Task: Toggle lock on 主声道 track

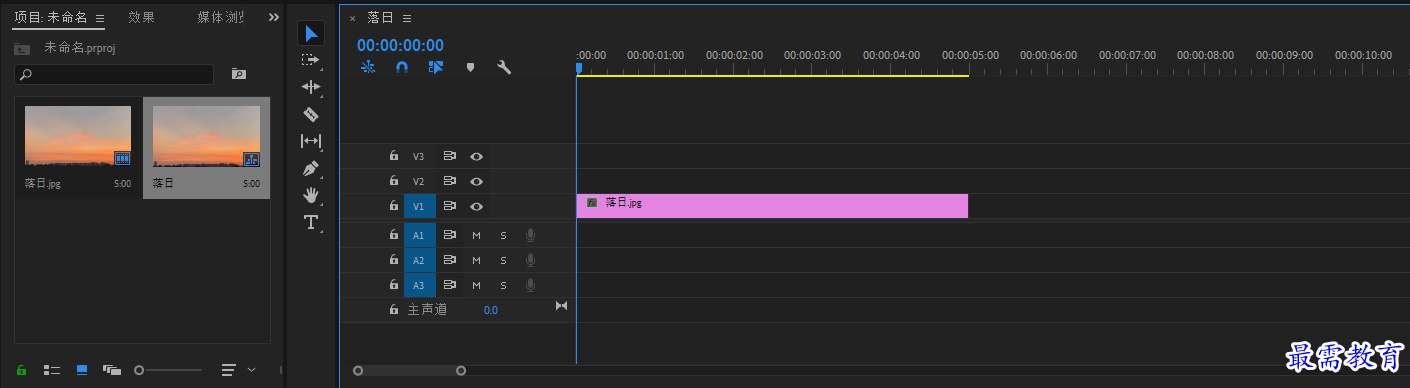Action: [x=393, y=310]
